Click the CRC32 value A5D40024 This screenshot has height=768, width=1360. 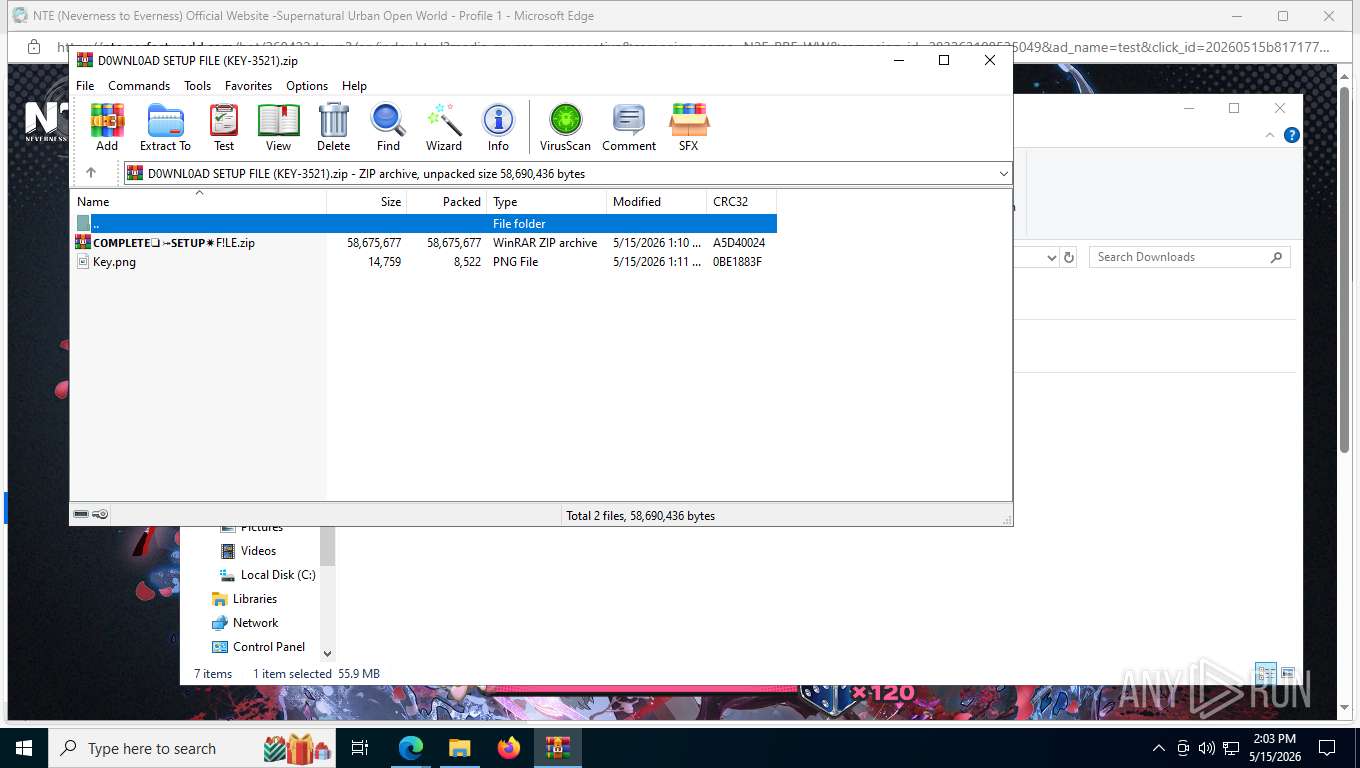tap(739, 242)
